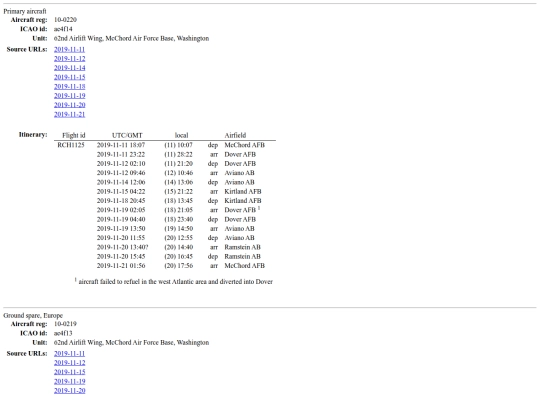Open the 2019-11-15 source link under Ground spare
The height and width of the screenshot is (405, 540).
[x=69, y=372]
